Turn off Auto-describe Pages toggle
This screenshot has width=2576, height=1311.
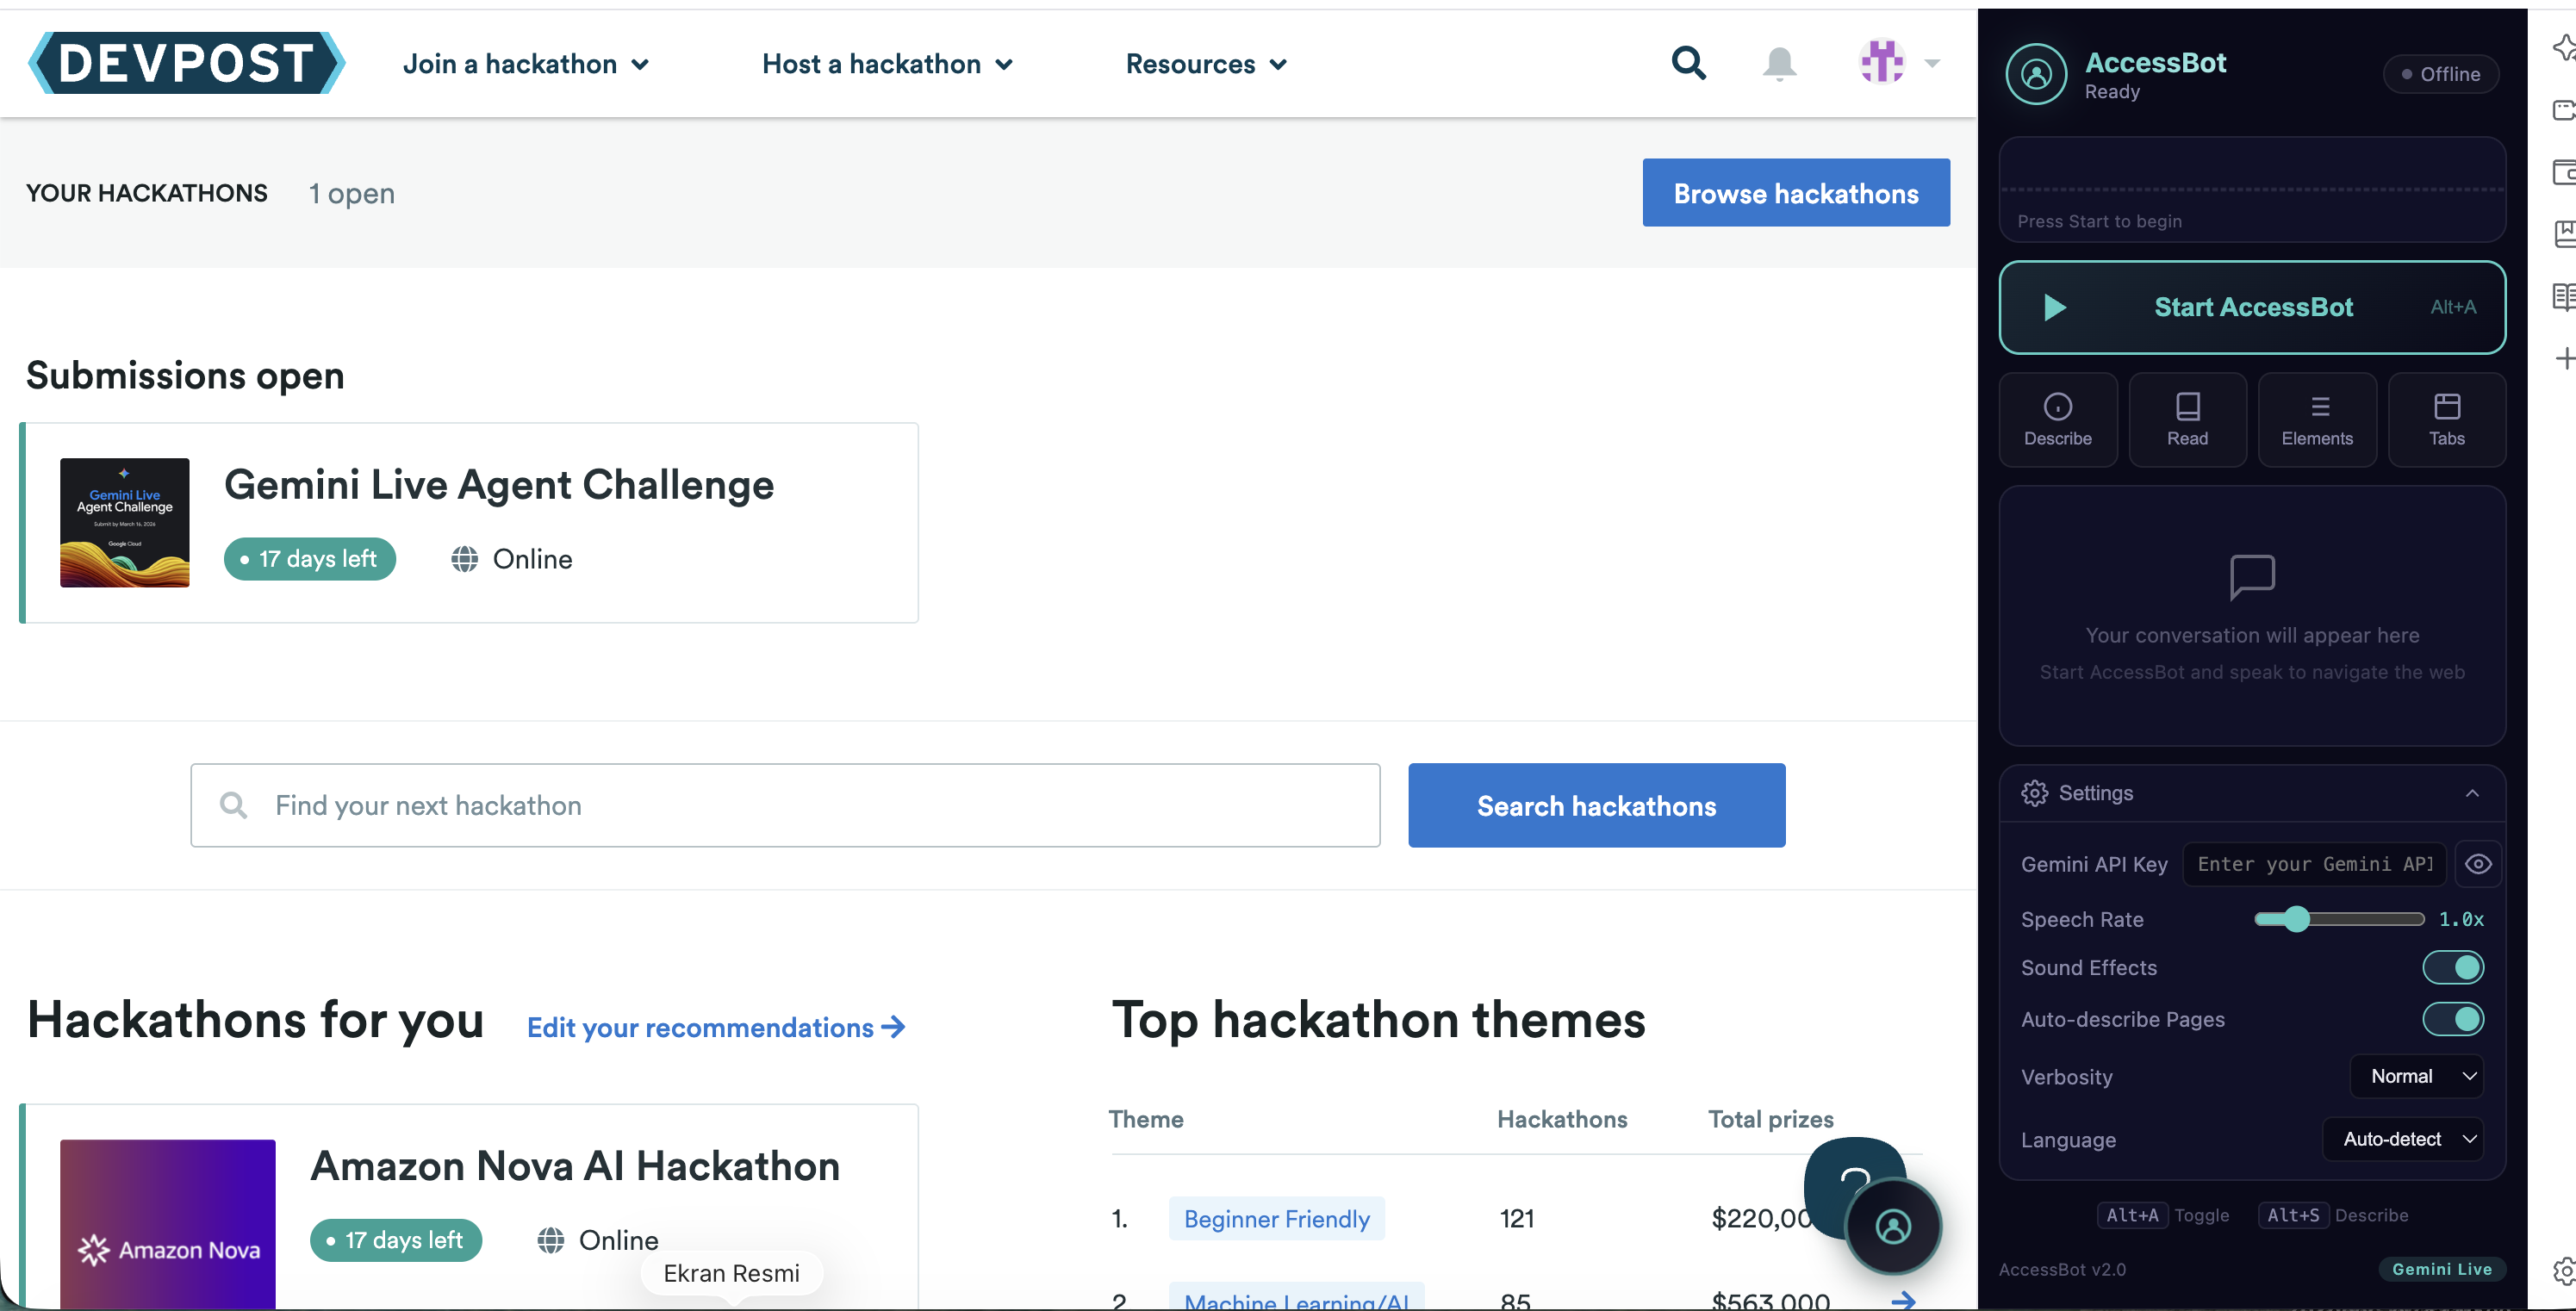point(2452,1019)
